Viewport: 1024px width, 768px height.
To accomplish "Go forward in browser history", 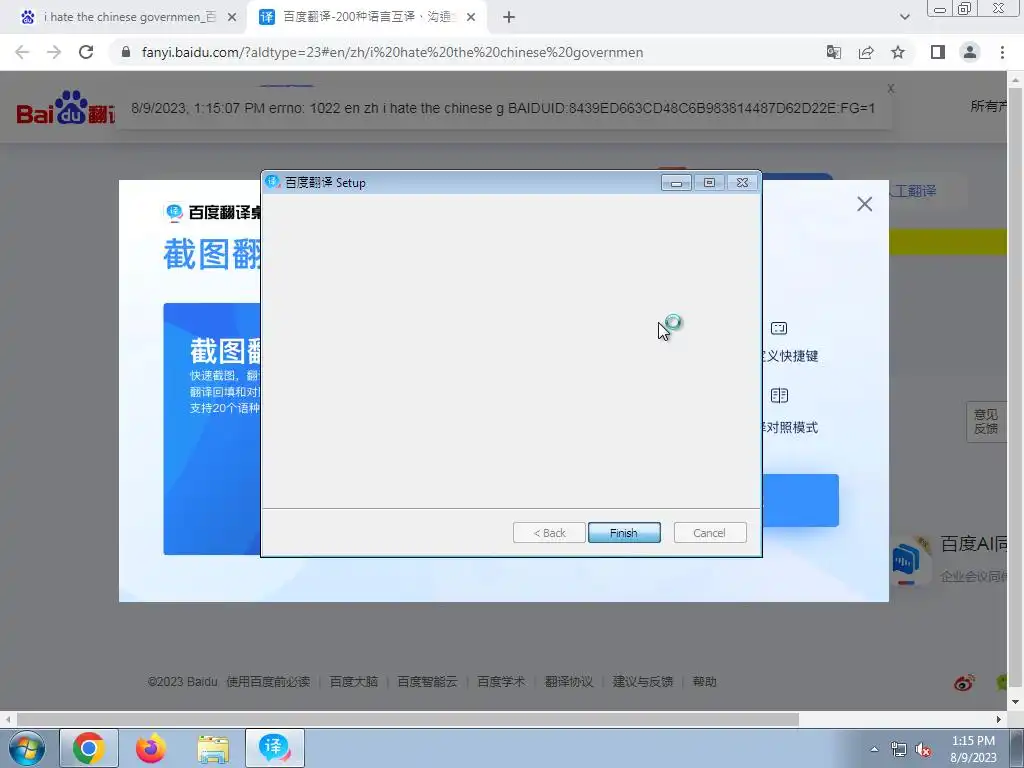I will point(54,52).
